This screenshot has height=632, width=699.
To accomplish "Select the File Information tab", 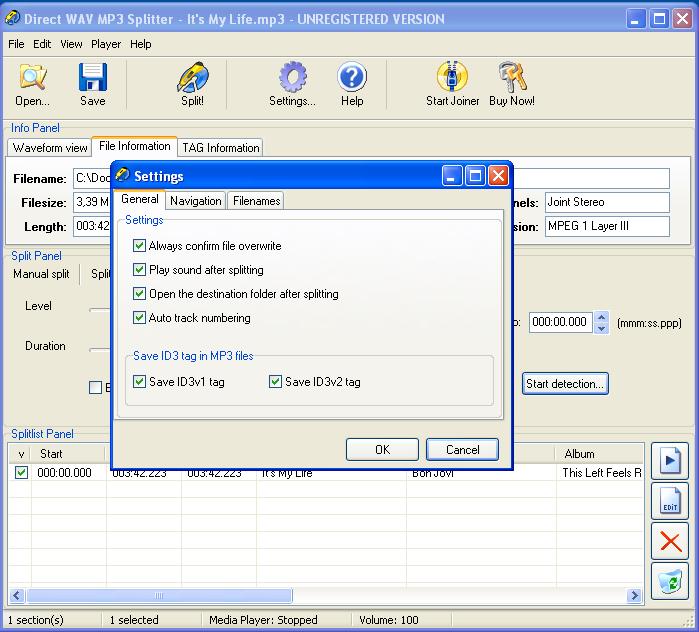I will pyautogui.click(x=135, y=146).
